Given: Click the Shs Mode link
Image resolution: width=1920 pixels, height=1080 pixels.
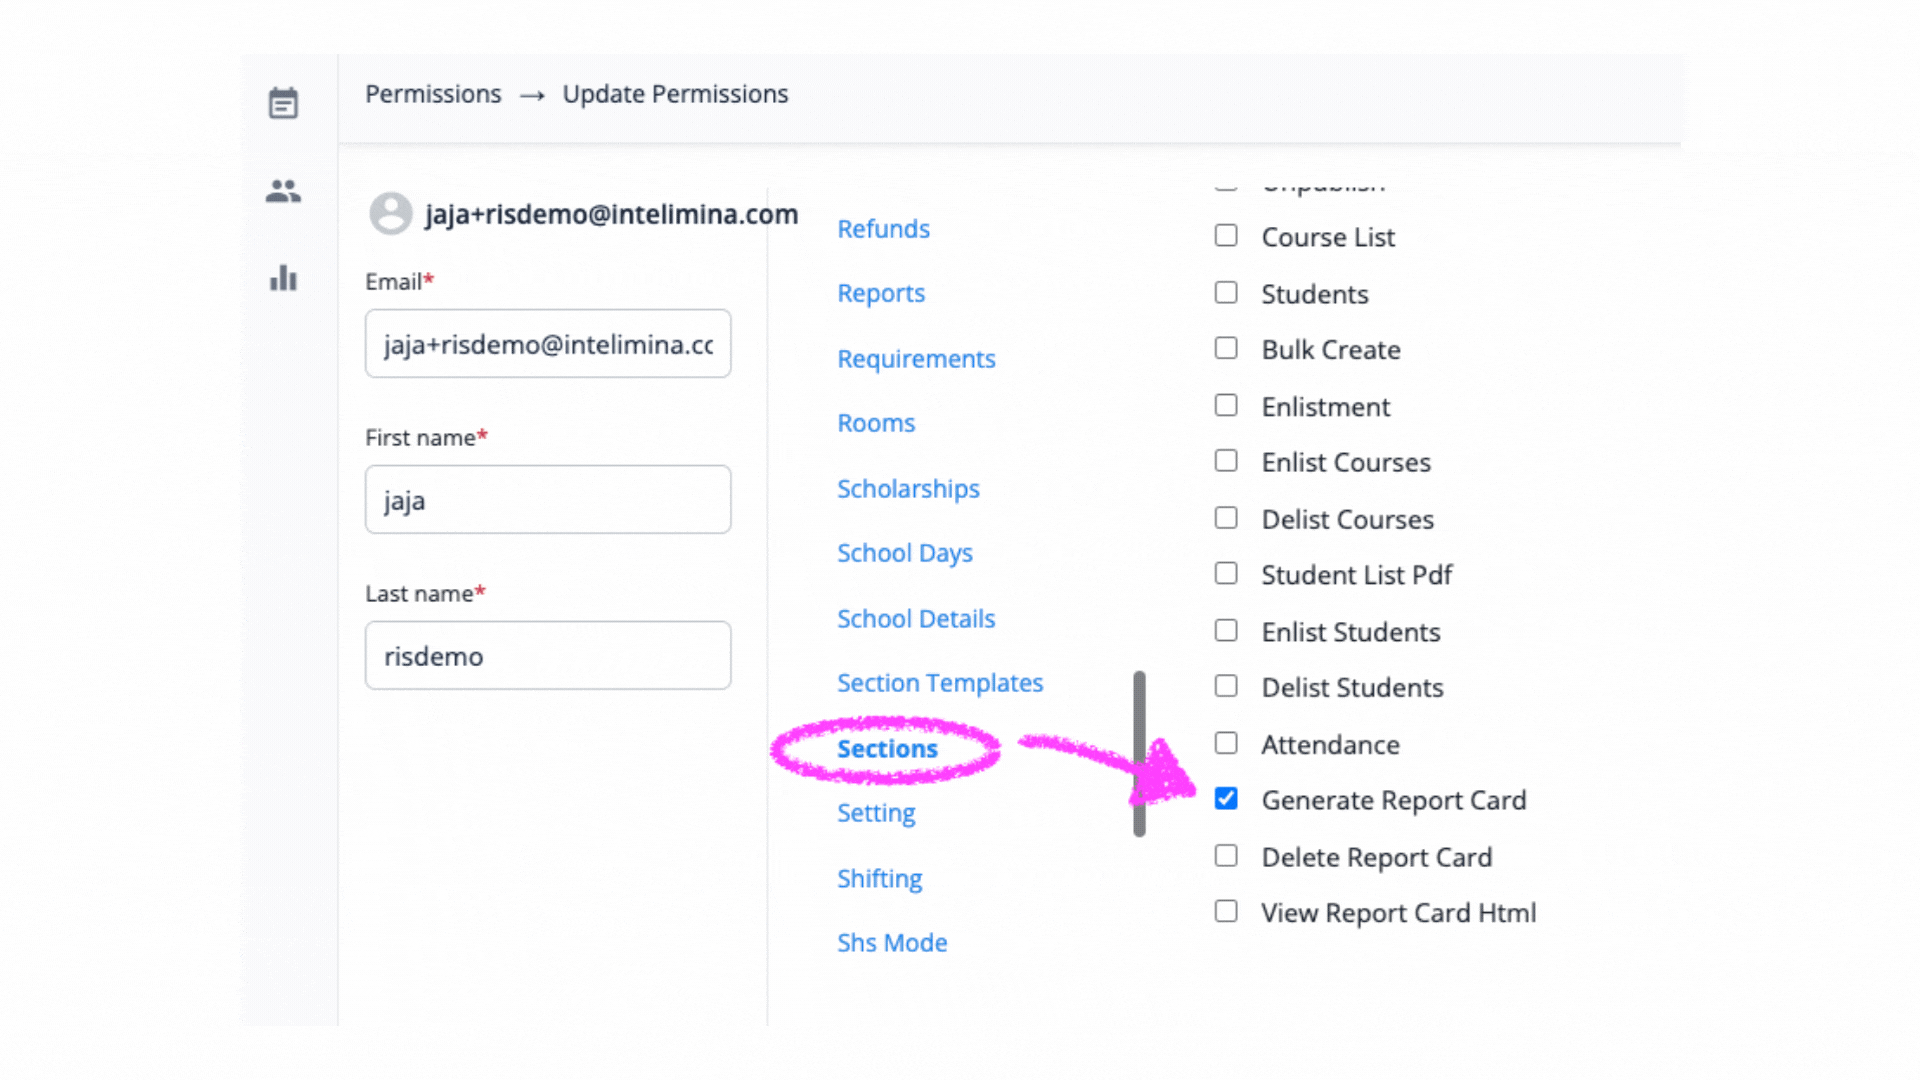Looking at the screenshot, I should pyautogui.click(x=891, y=943).
